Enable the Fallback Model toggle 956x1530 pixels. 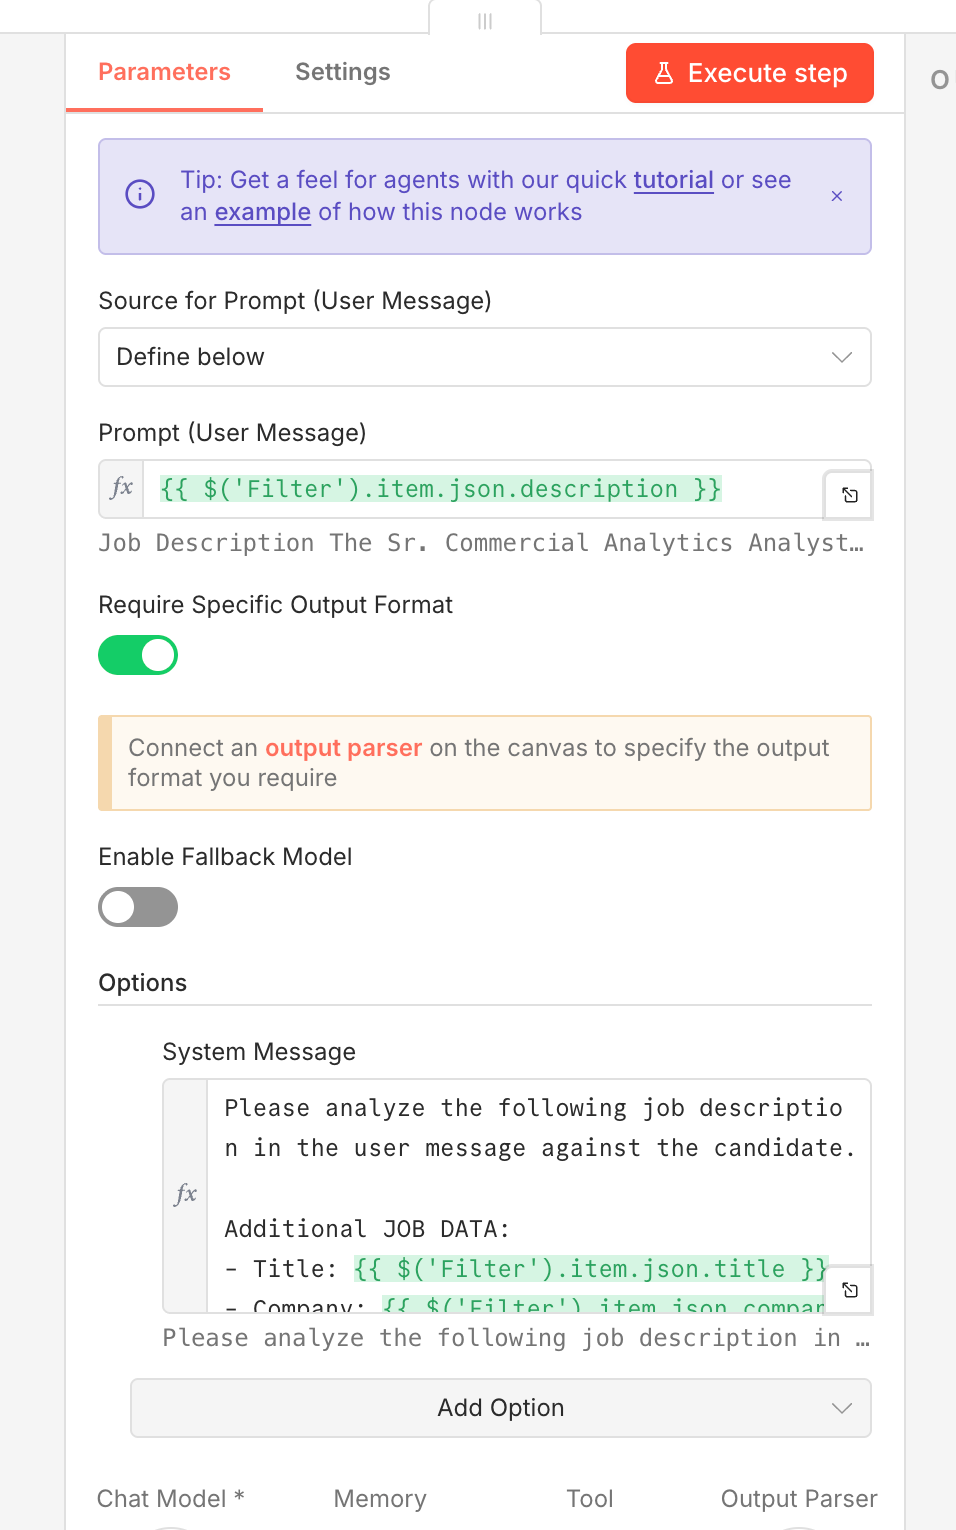point(138,907)
